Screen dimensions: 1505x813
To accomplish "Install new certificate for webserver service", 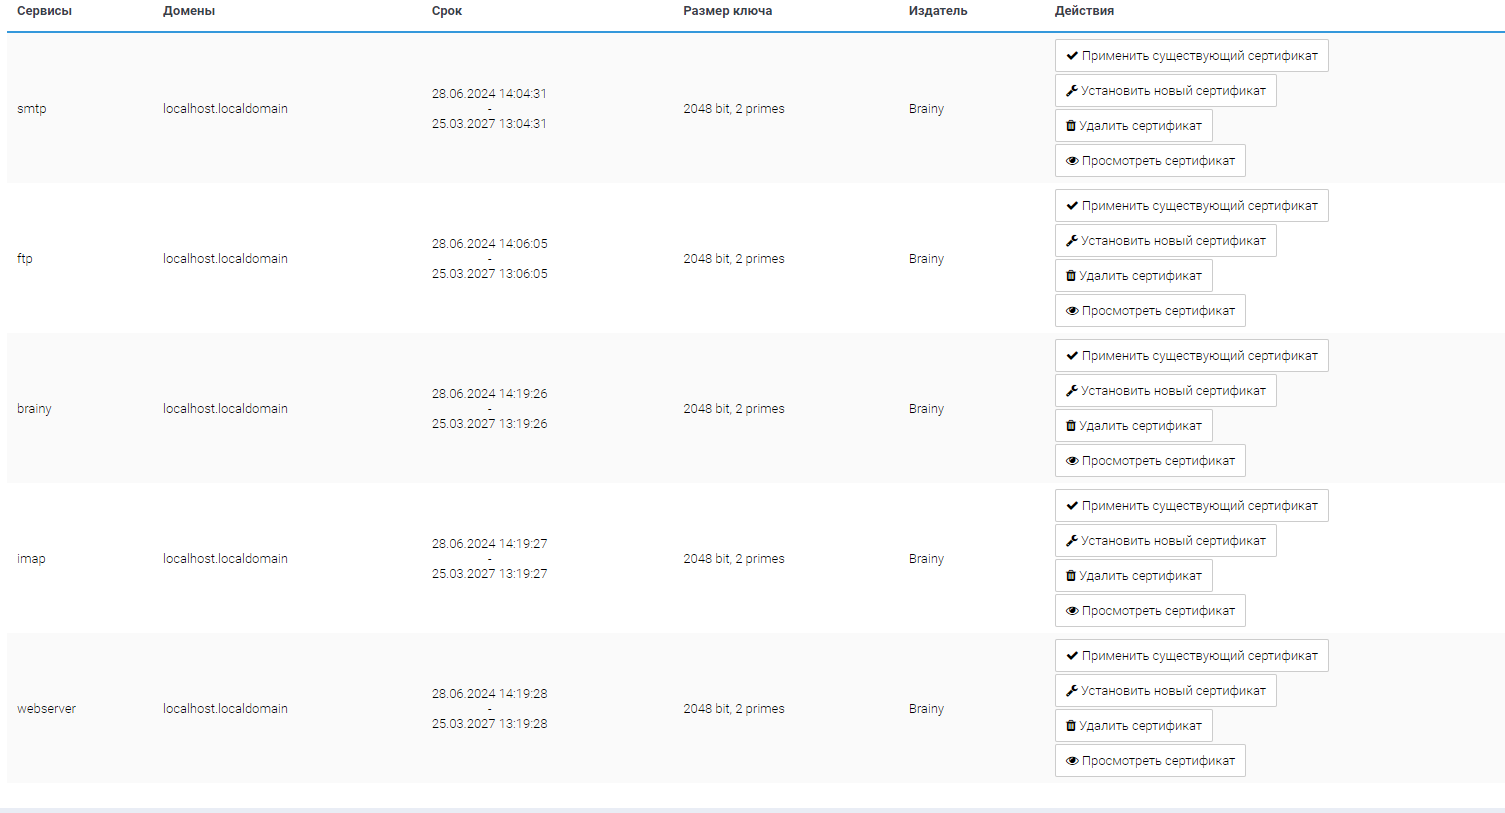I will click(x=1165, y=691).
